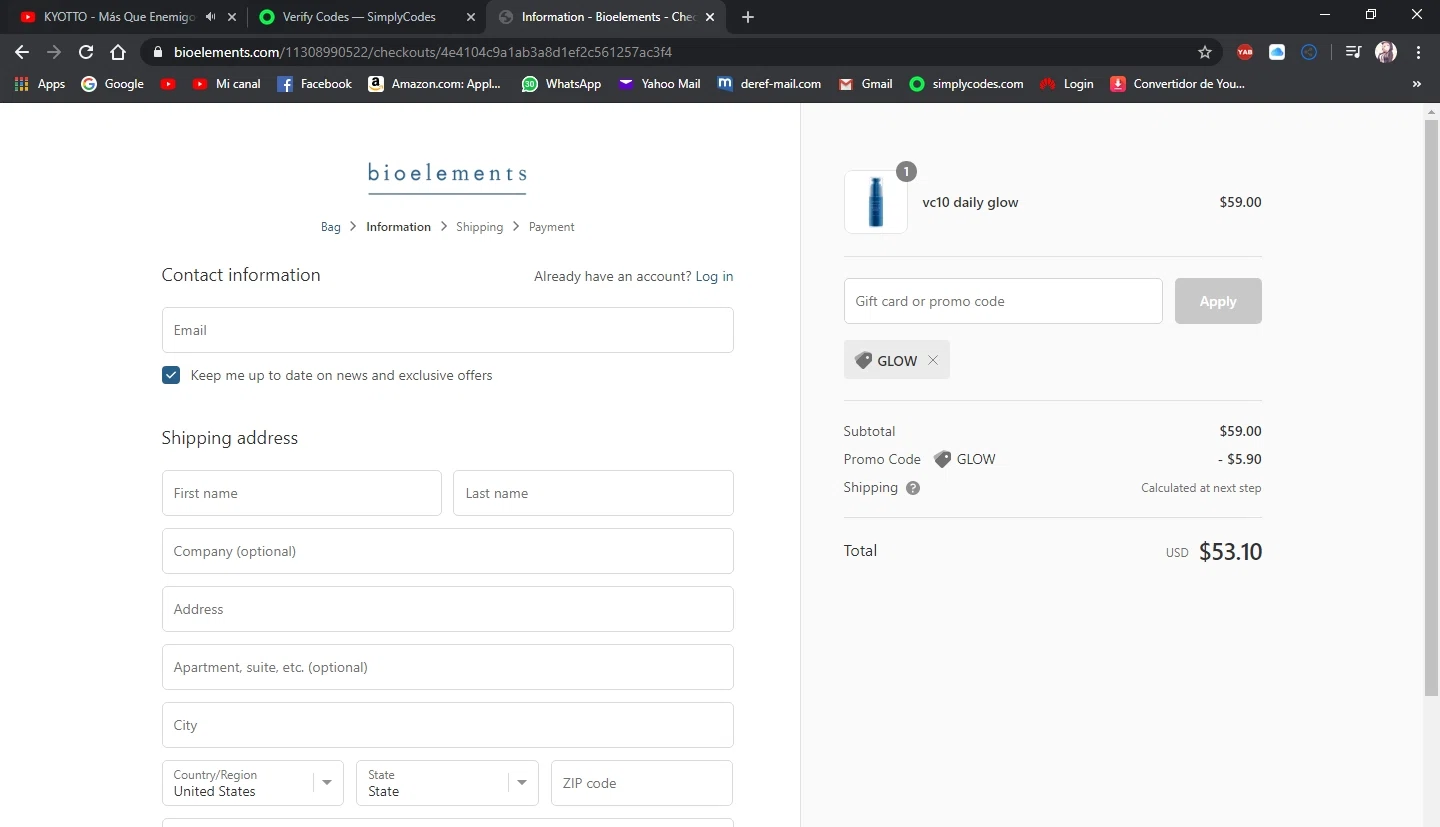Click the Information breadcrumb step
The image size is (1440, 827).
(x=398, y=227)
